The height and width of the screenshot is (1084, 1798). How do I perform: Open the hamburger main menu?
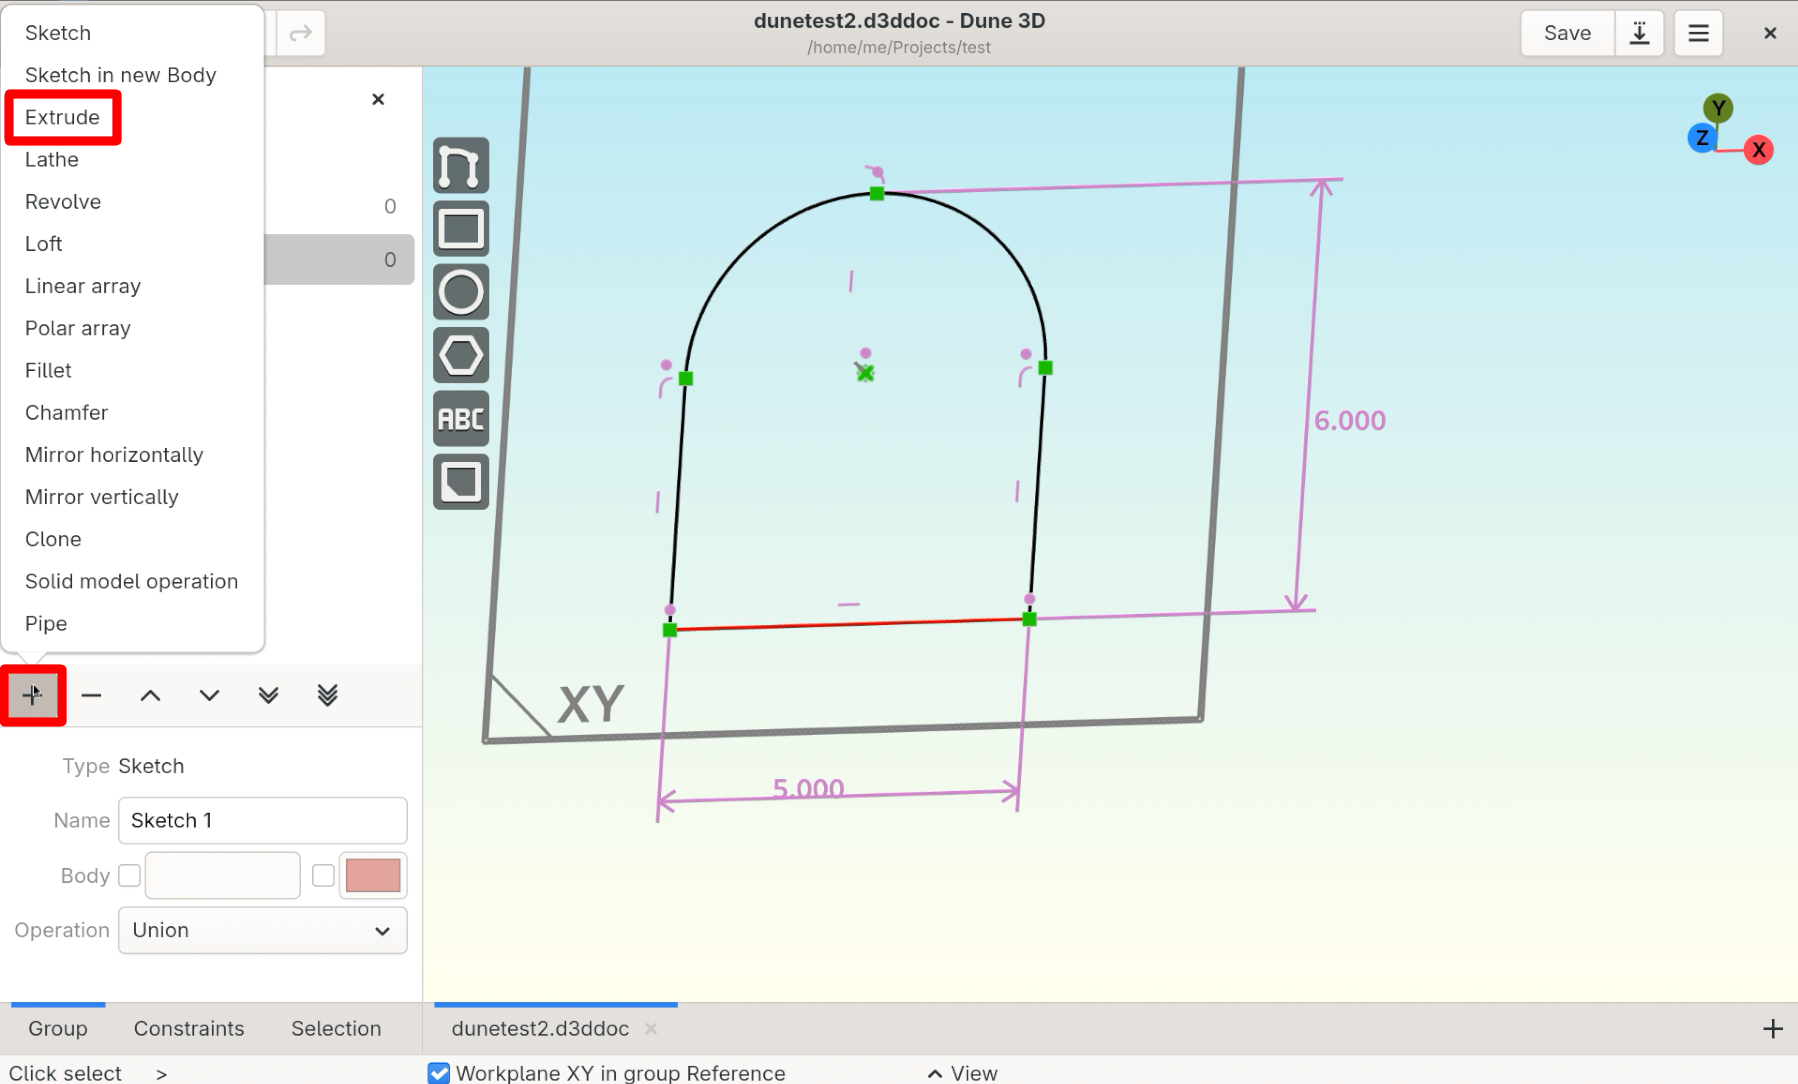[x=1698, y=33]
